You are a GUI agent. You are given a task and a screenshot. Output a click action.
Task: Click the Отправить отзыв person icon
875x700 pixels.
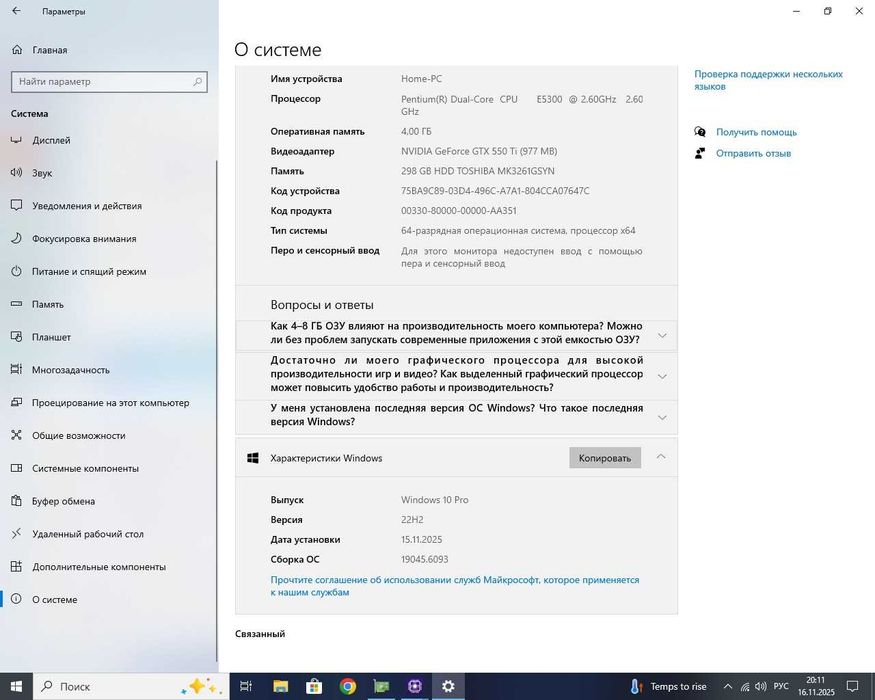pos(700,153)
